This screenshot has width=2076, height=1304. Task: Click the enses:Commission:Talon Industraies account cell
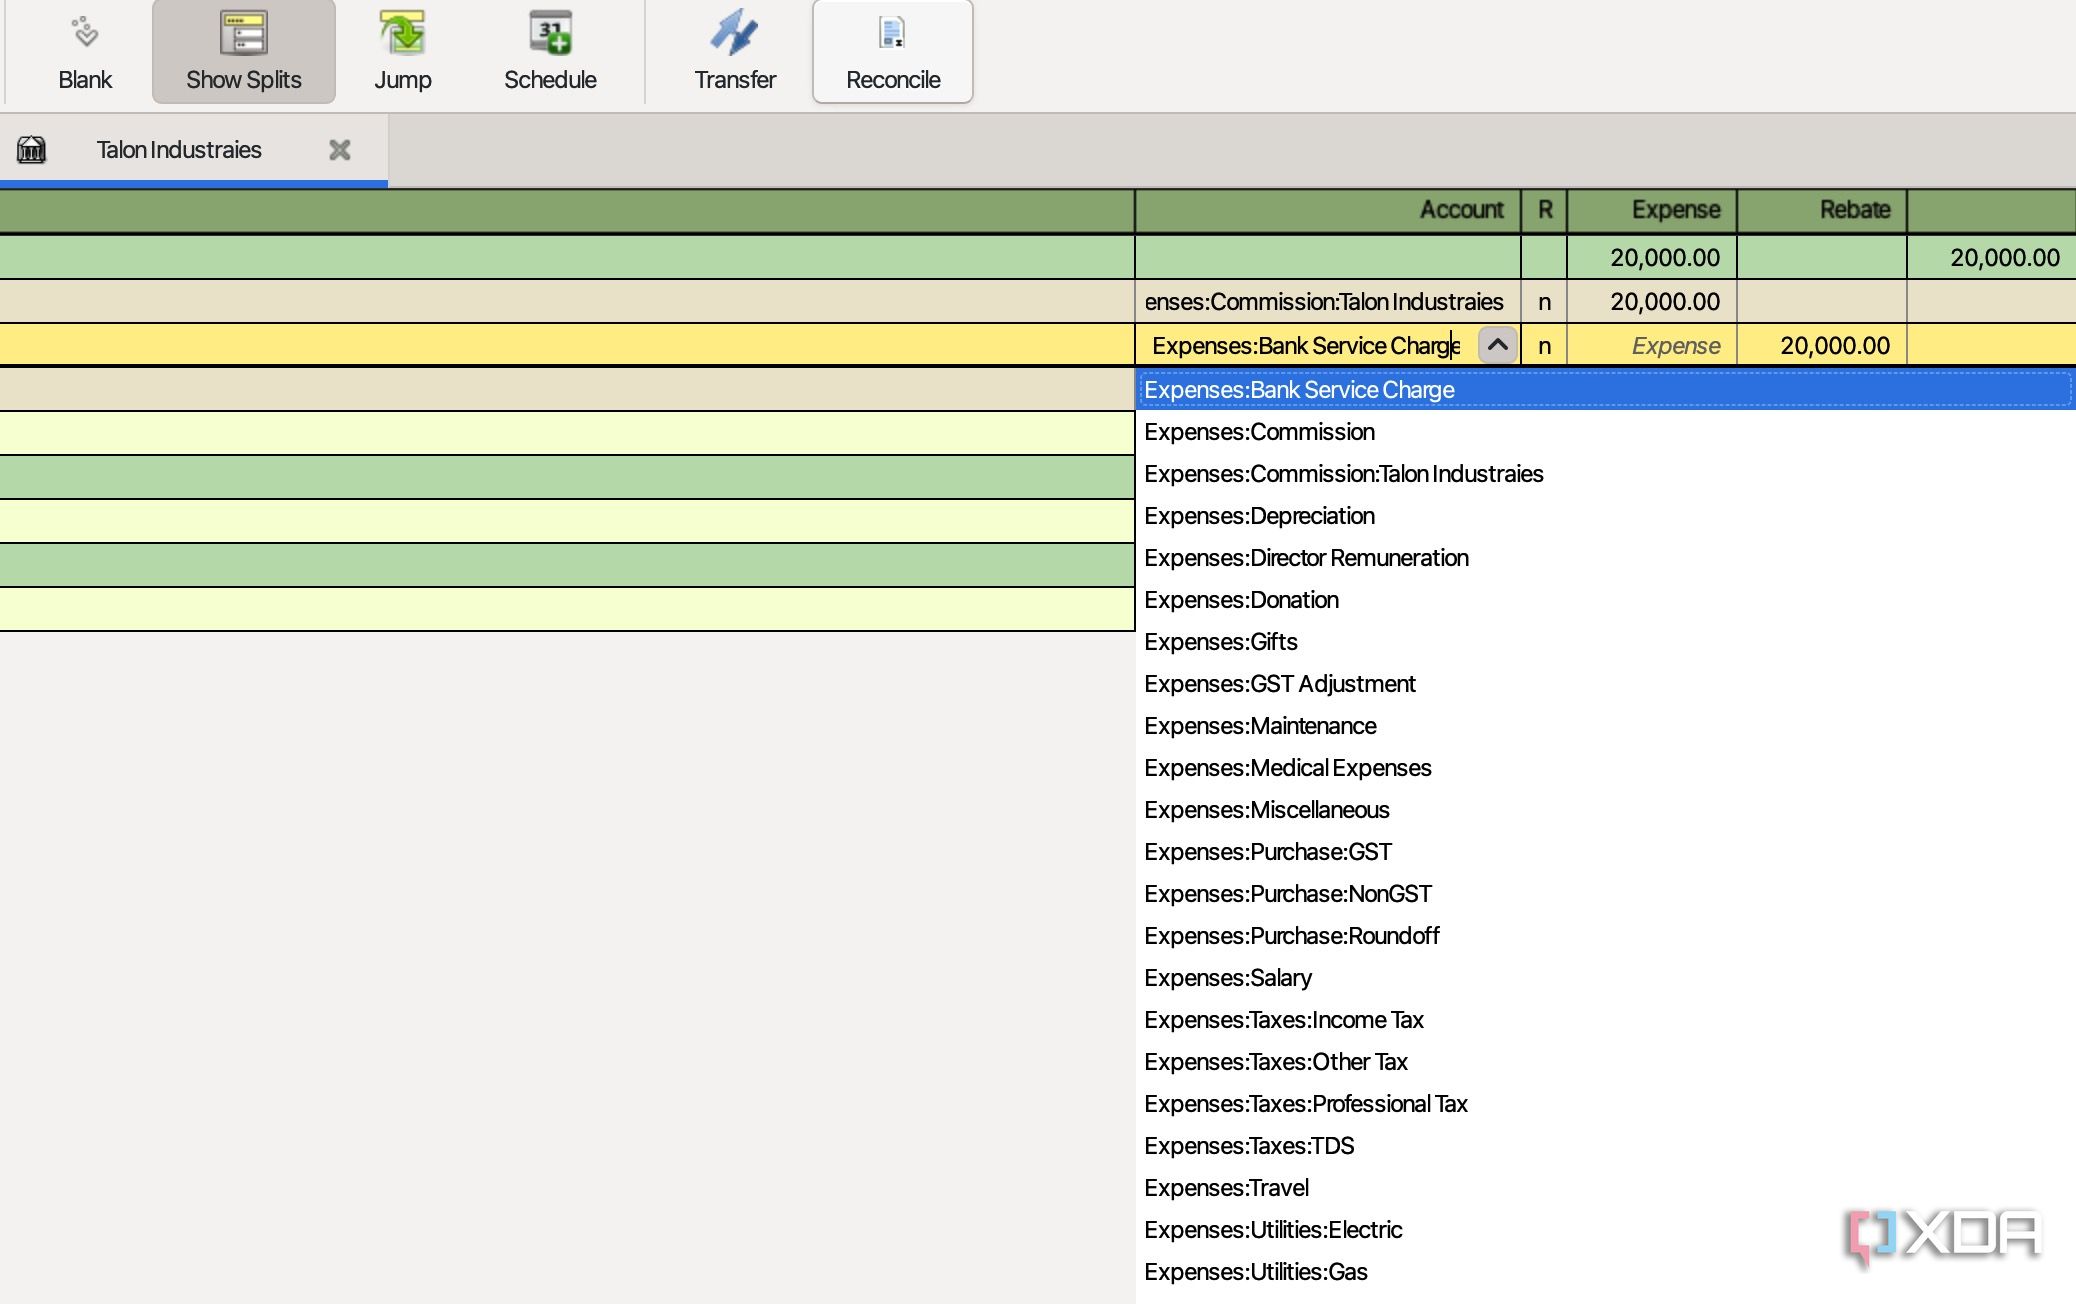1327,302
